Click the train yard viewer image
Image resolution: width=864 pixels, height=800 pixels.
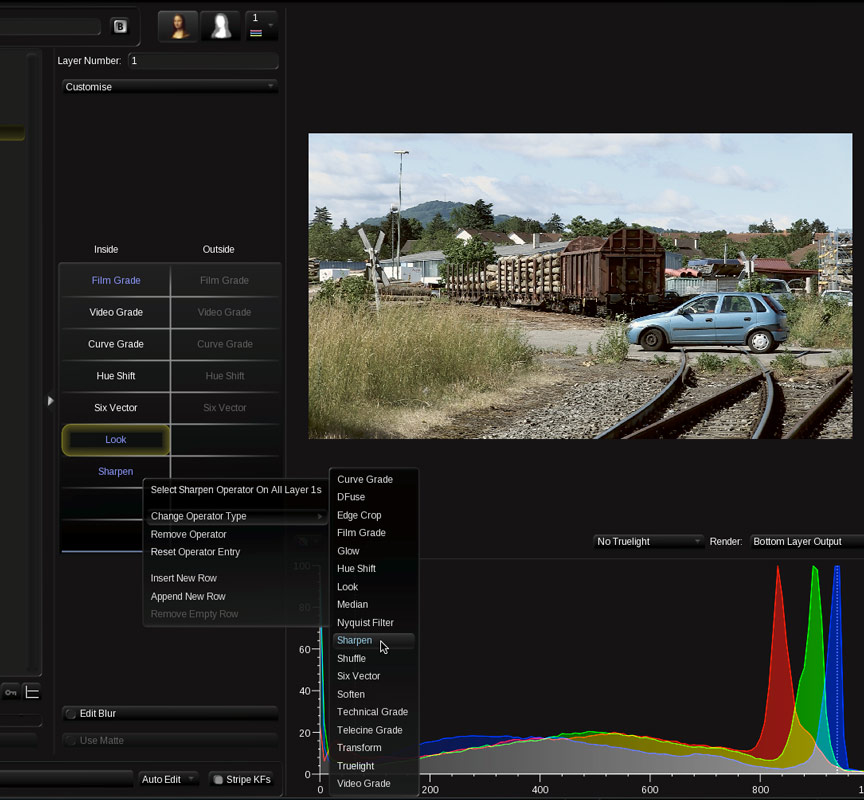(580, 286)
